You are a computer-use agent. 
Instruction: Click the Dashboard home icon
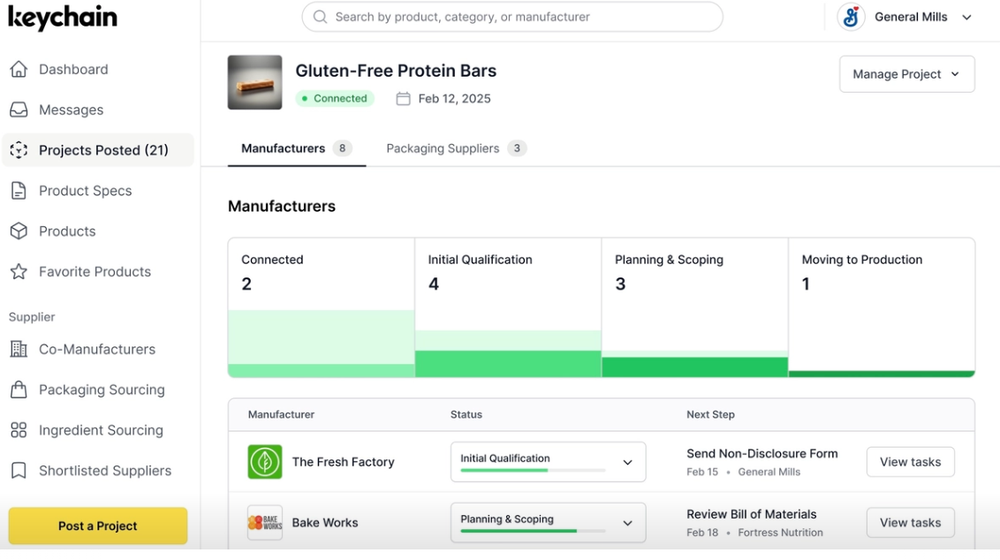18,69
